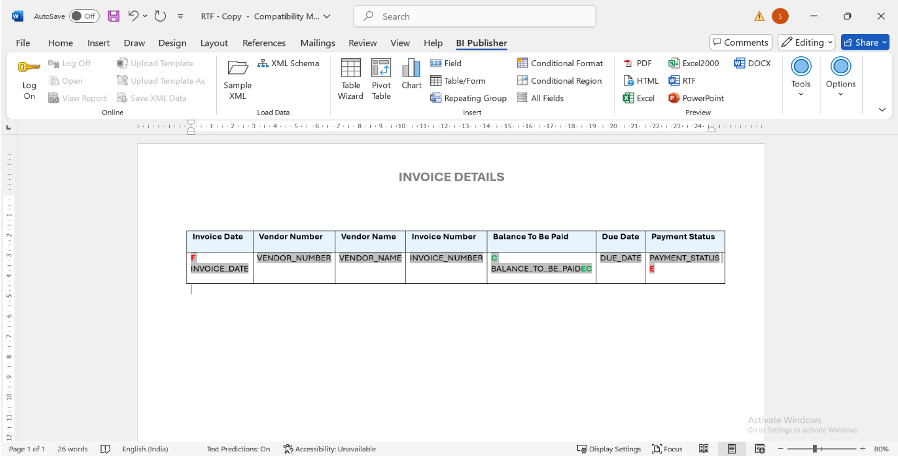Enable Focus mode in status bar
The image size is (898, 456).
click(x=667, y=449)
